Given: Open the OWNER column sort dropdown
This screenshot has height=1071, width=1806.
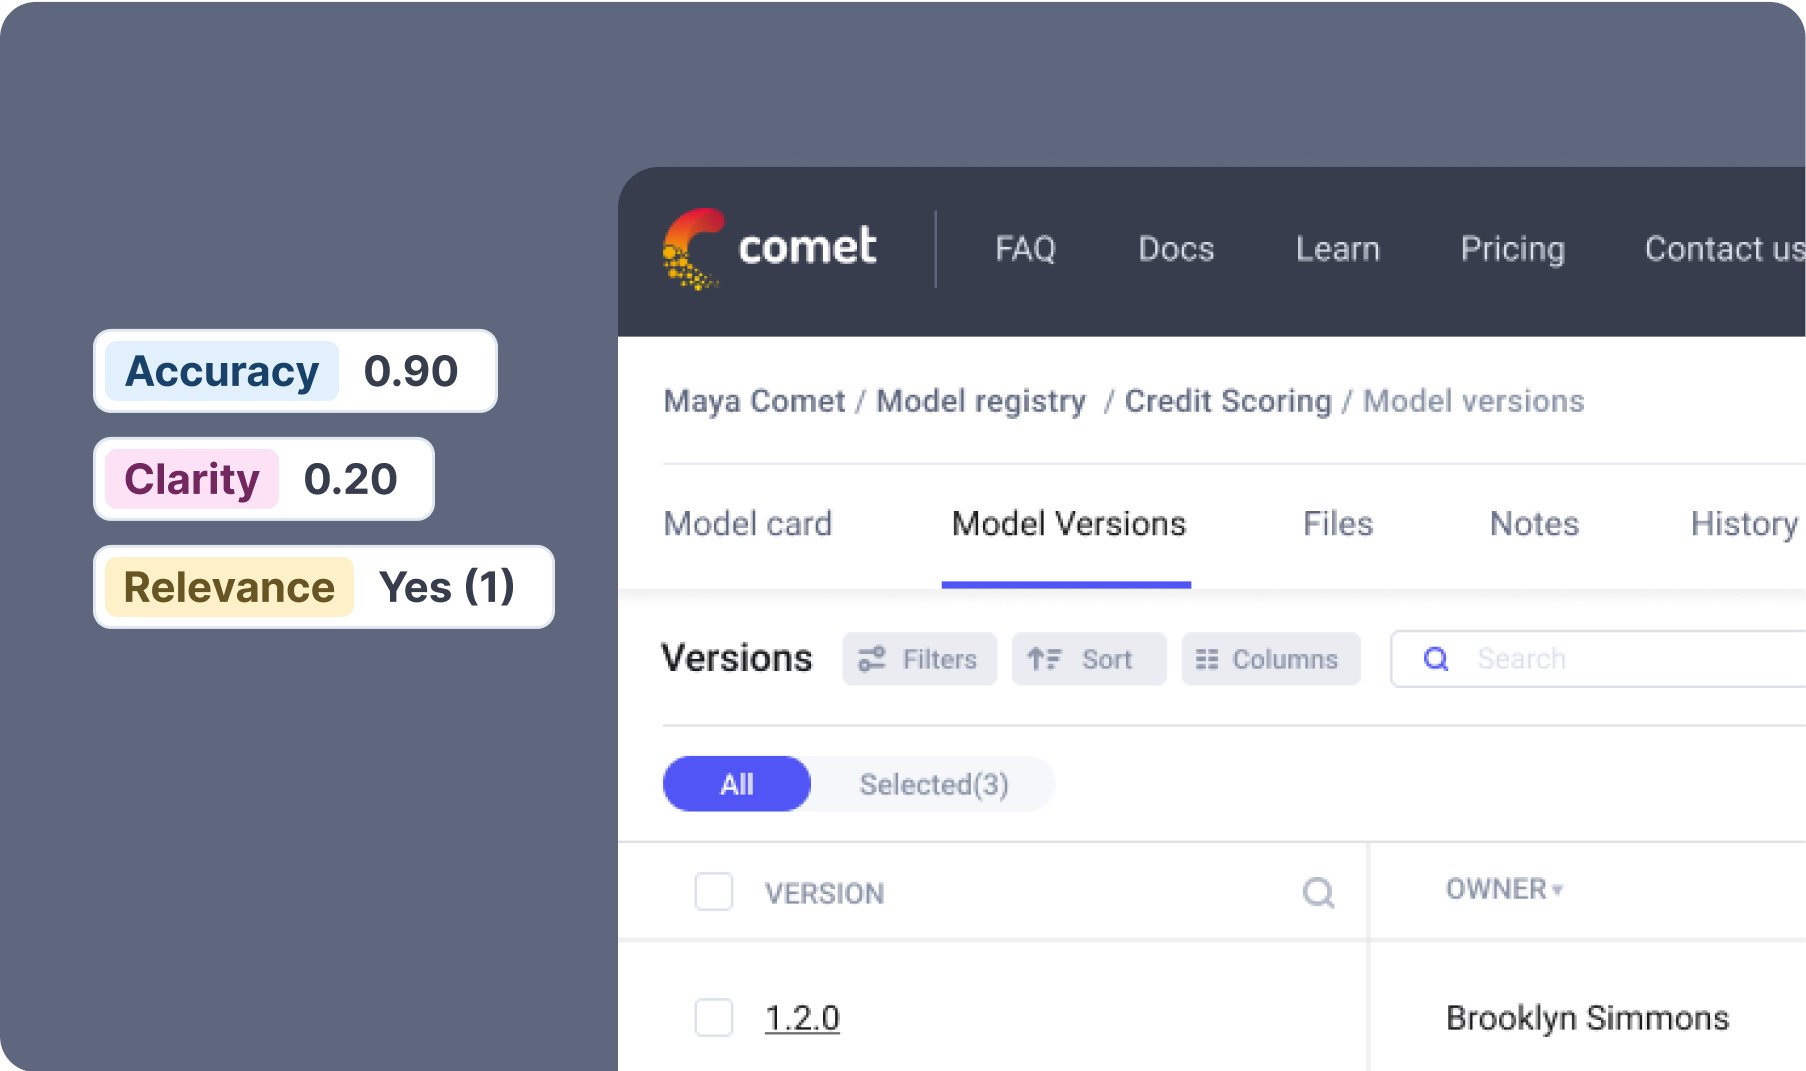Looking at the screenshot, I should coord(1557,888).
